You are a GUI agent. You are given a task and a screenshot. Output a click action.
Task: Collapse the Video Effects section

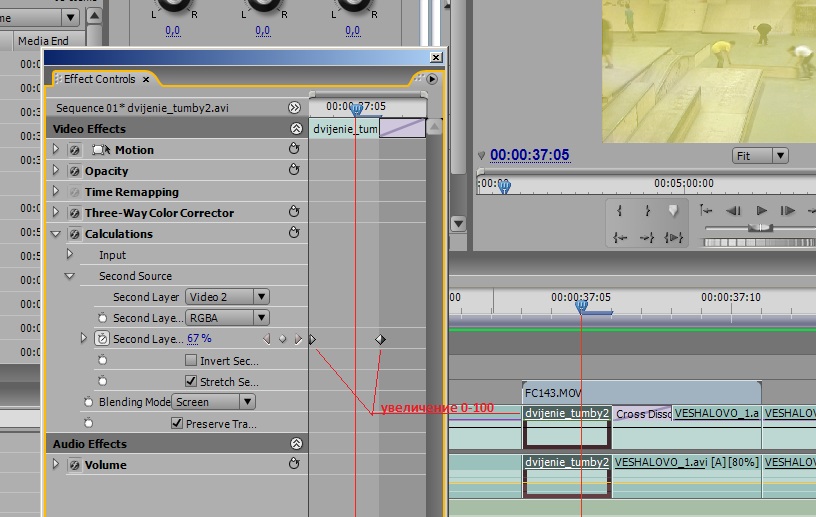[x=295, y=129]
